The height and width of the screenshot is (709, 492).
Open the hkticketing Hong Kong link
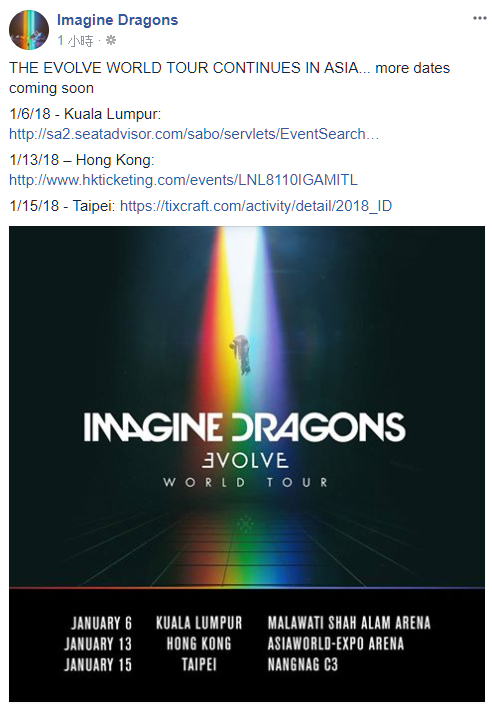pyautogui.click(x=183, y=180)
